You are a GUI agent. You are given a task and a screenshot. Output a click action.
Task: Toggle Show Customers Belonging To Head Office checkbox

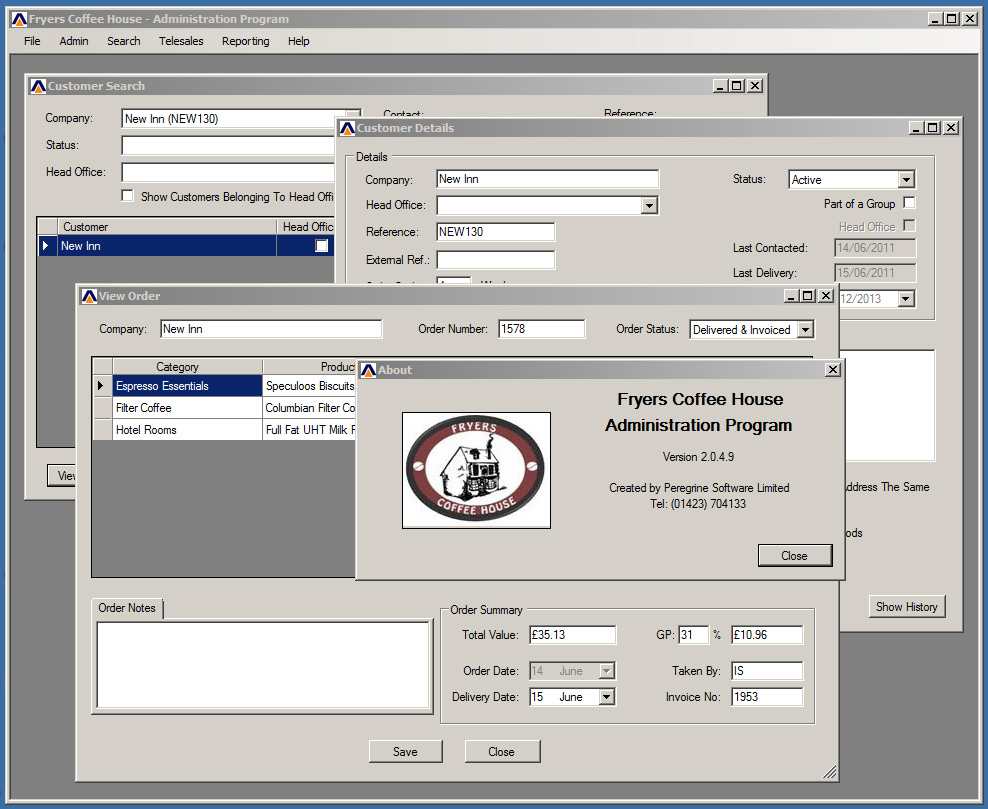pyautogui.click(x=128, y=196)
